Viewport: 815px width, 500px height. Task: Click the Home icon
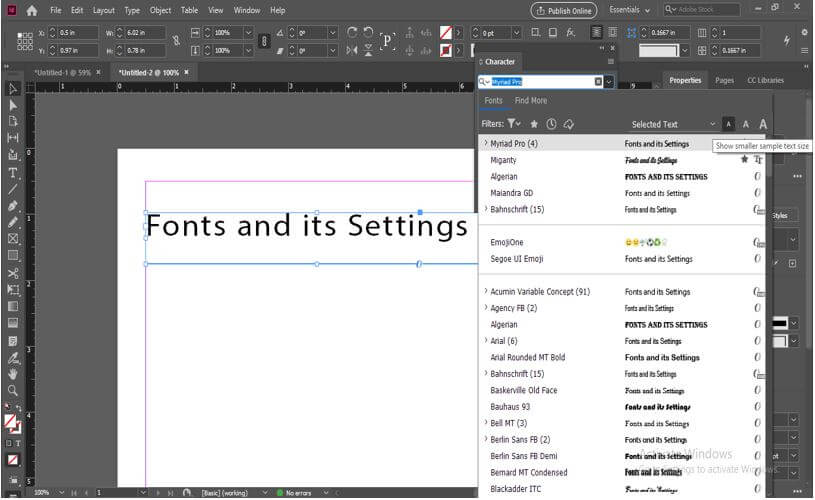coord(32,10)
